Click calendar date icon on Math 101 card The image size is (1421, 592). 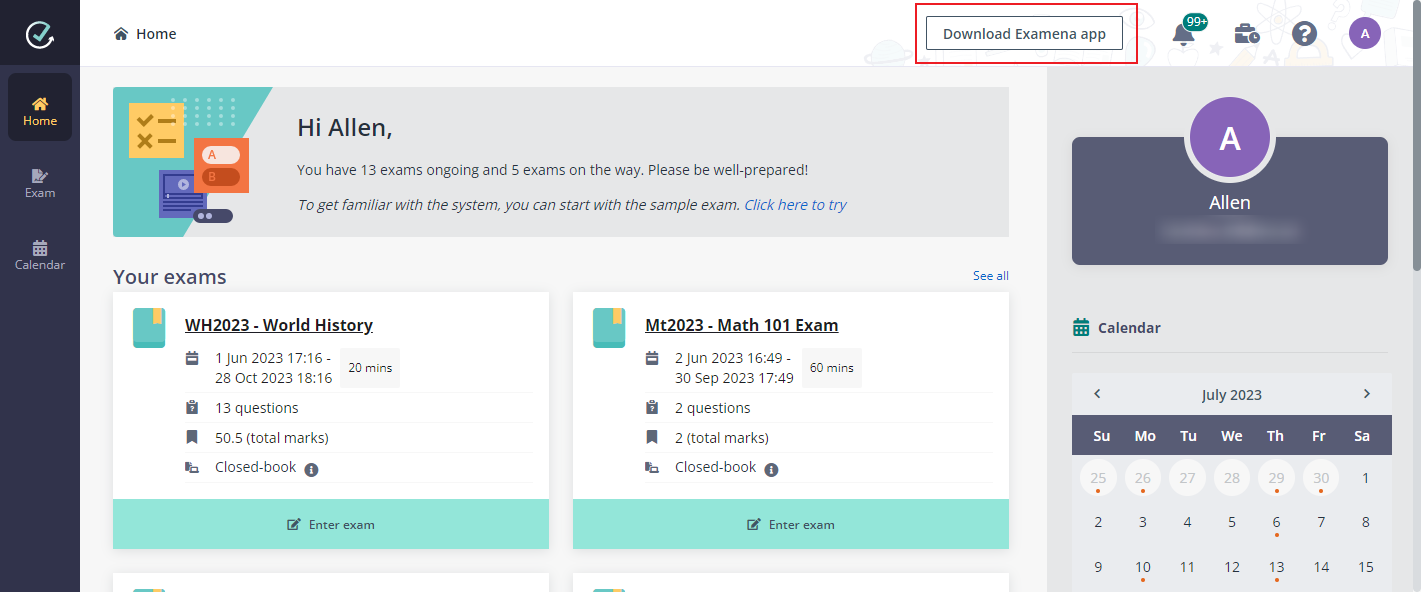point(652,358)
